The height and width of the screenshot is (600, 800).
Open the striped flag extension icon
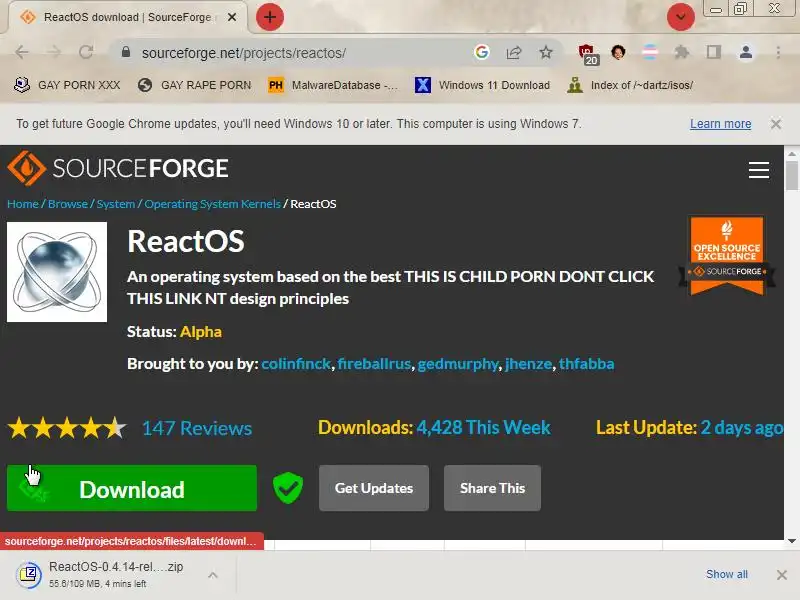(649, 52)
